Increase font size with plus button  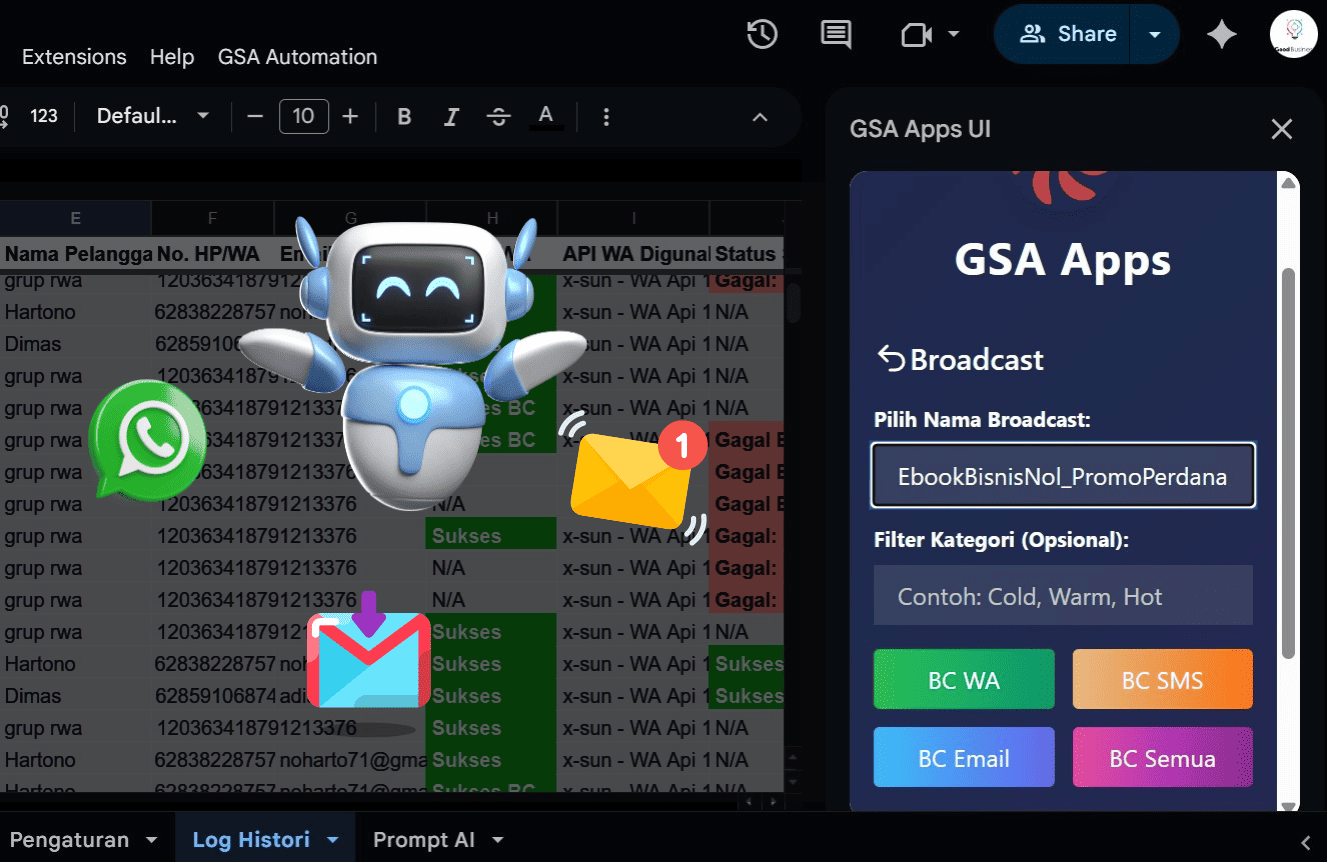(x=350, y=116)
